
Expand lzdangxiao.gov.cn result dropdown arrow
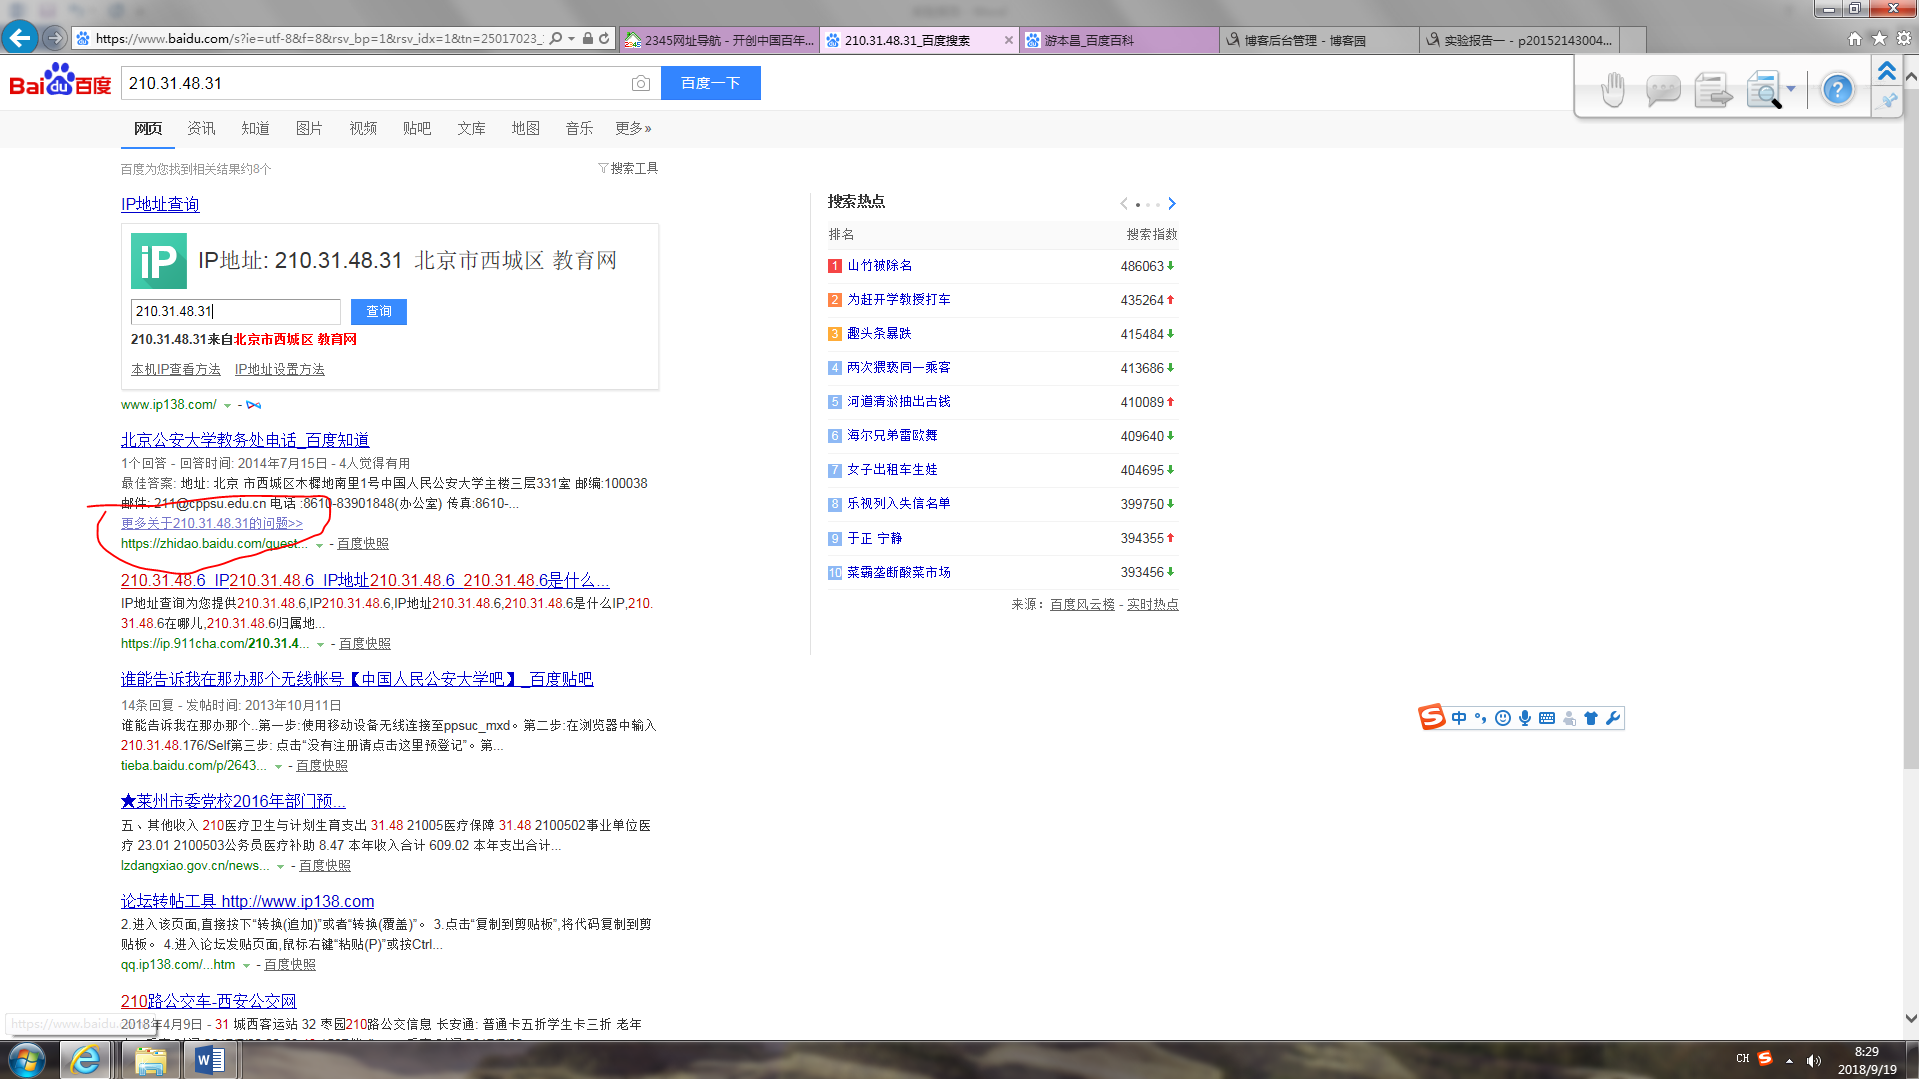(x=281, y=867)
